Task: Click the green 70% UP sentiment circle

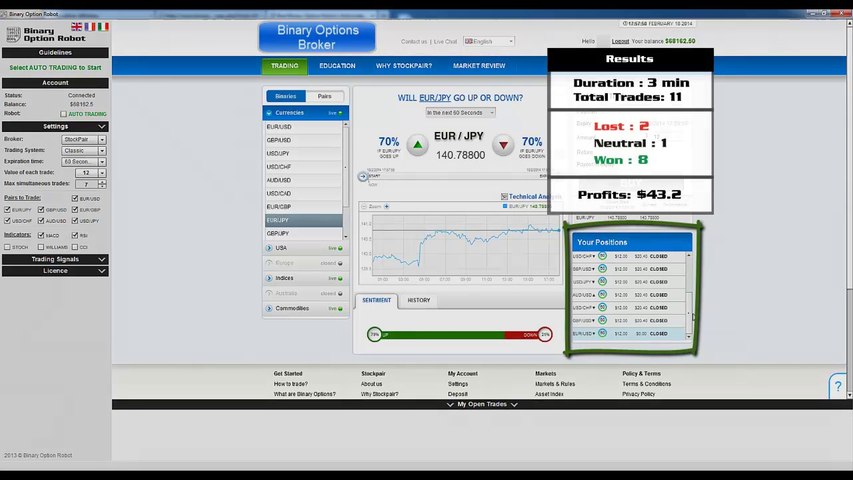Action: coord(374,334)
